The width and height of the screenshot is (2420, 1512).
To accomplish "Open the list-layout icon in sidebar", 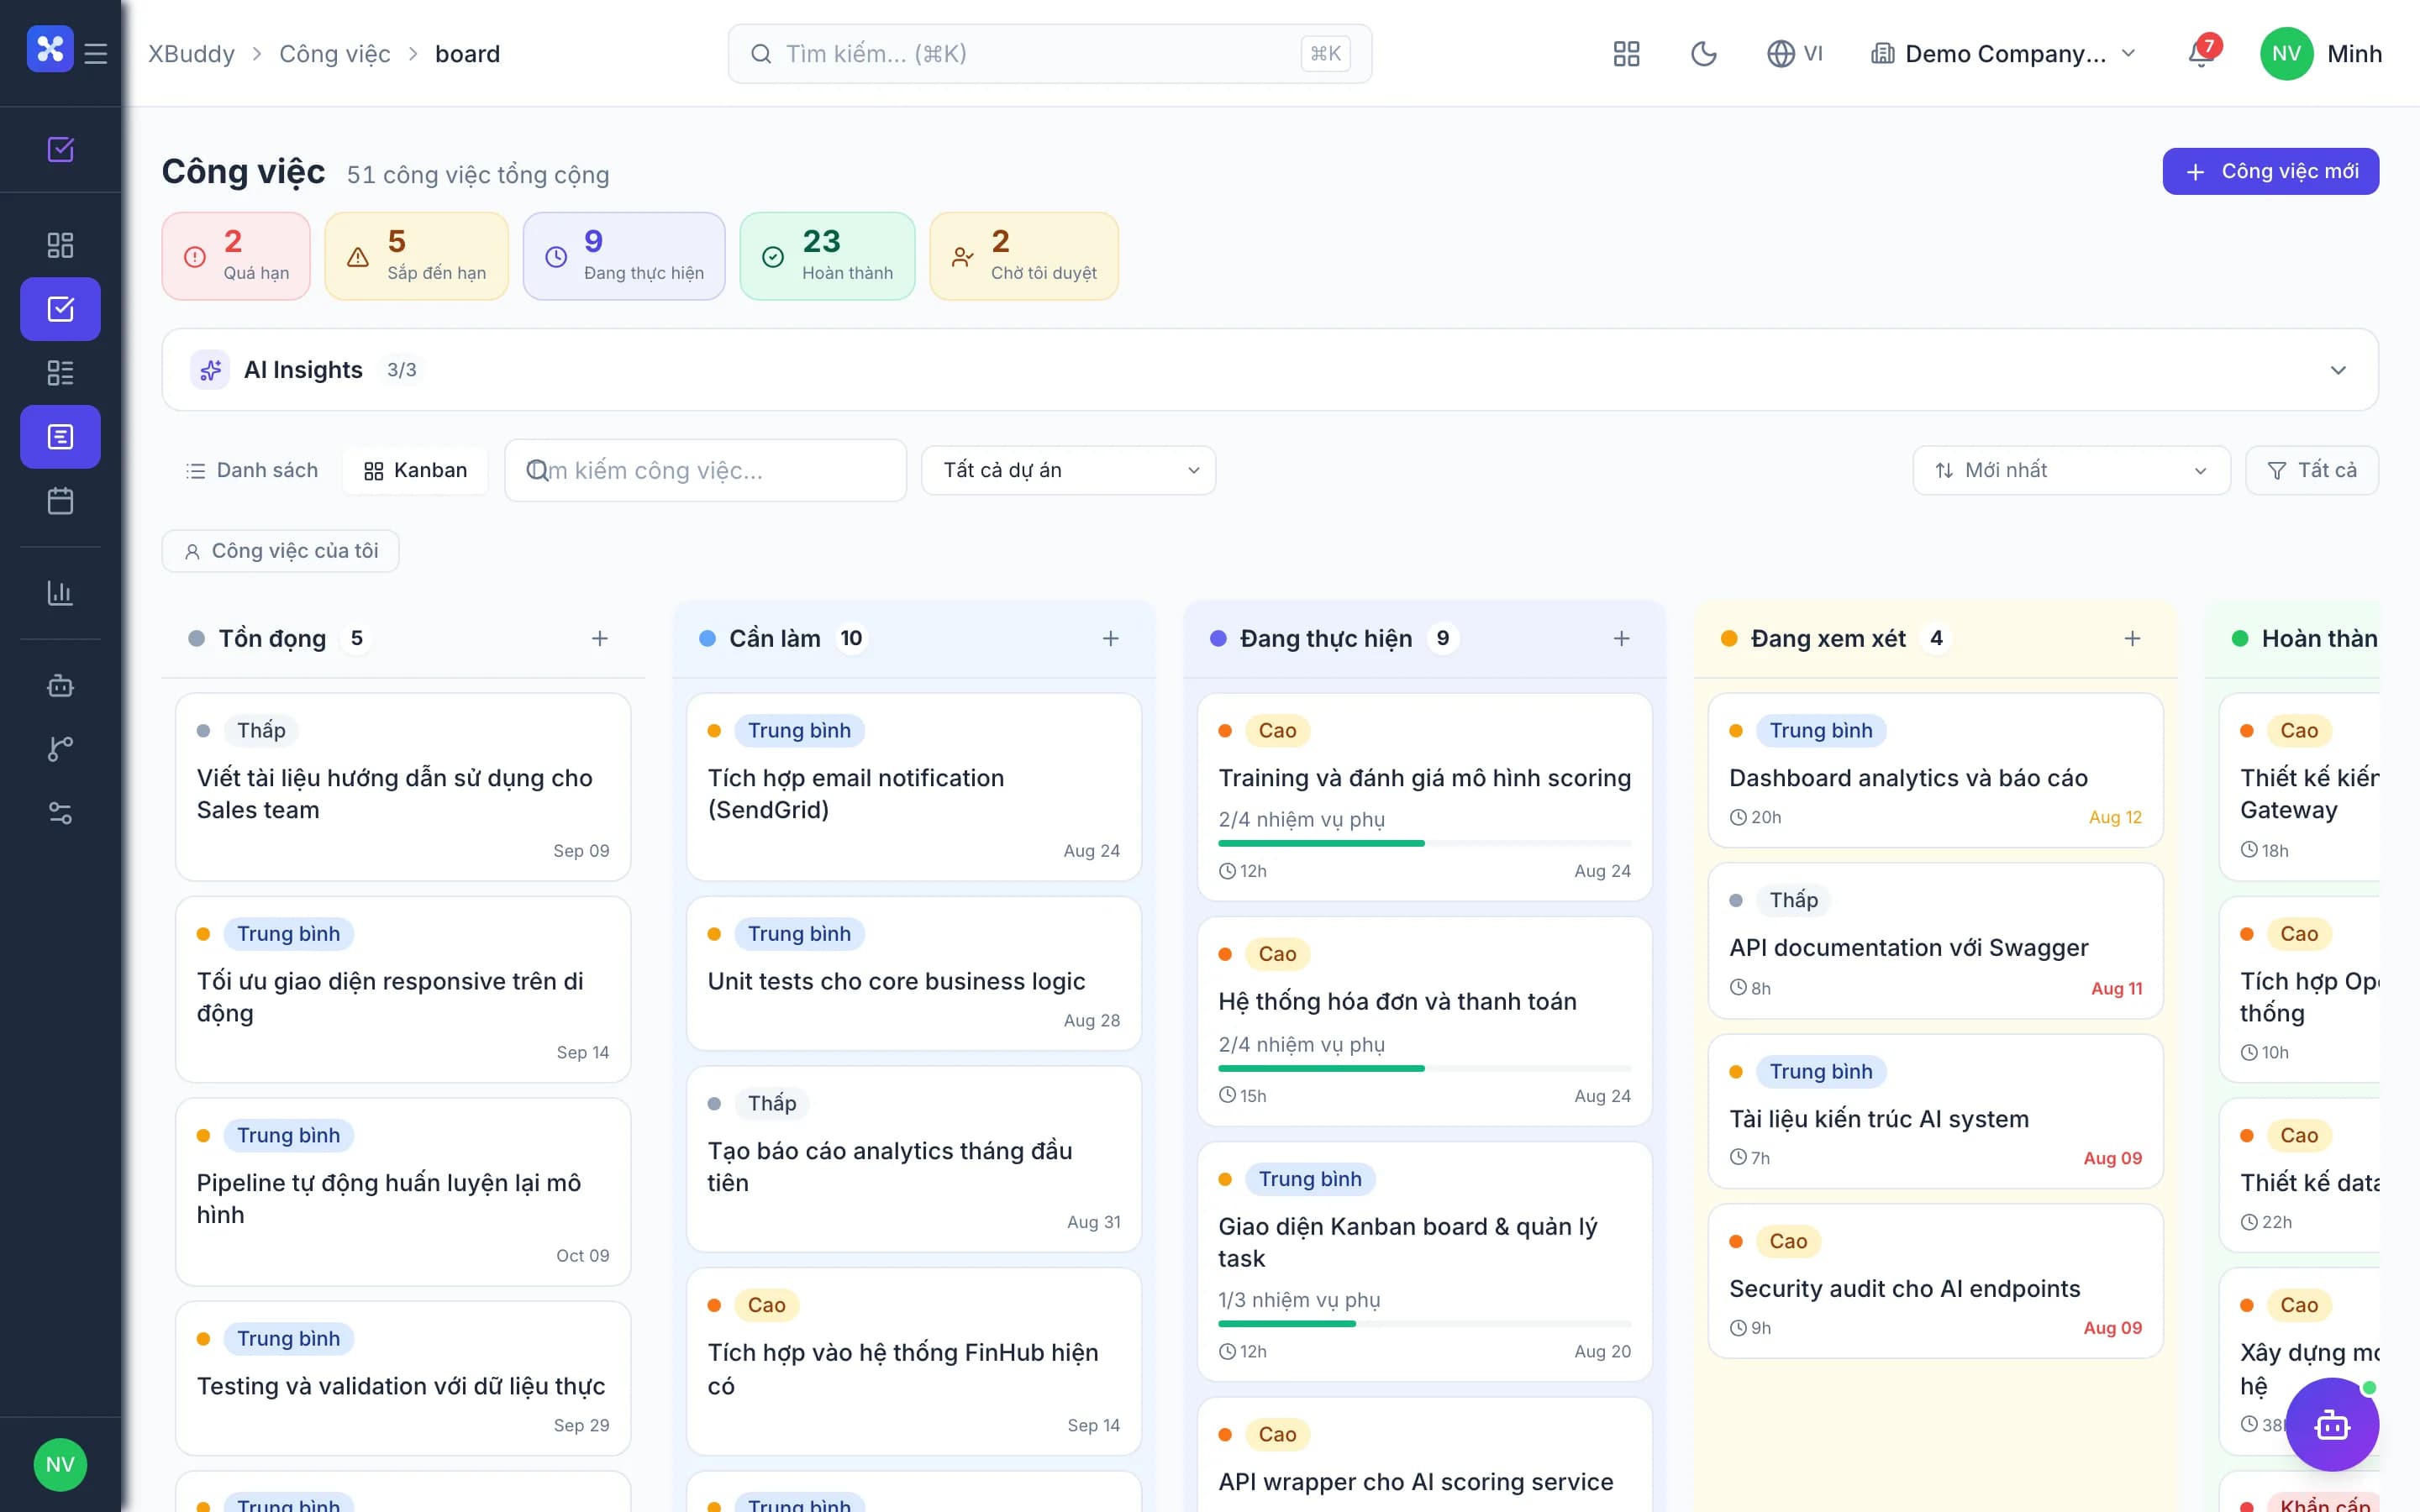I will tap(60, 373).
